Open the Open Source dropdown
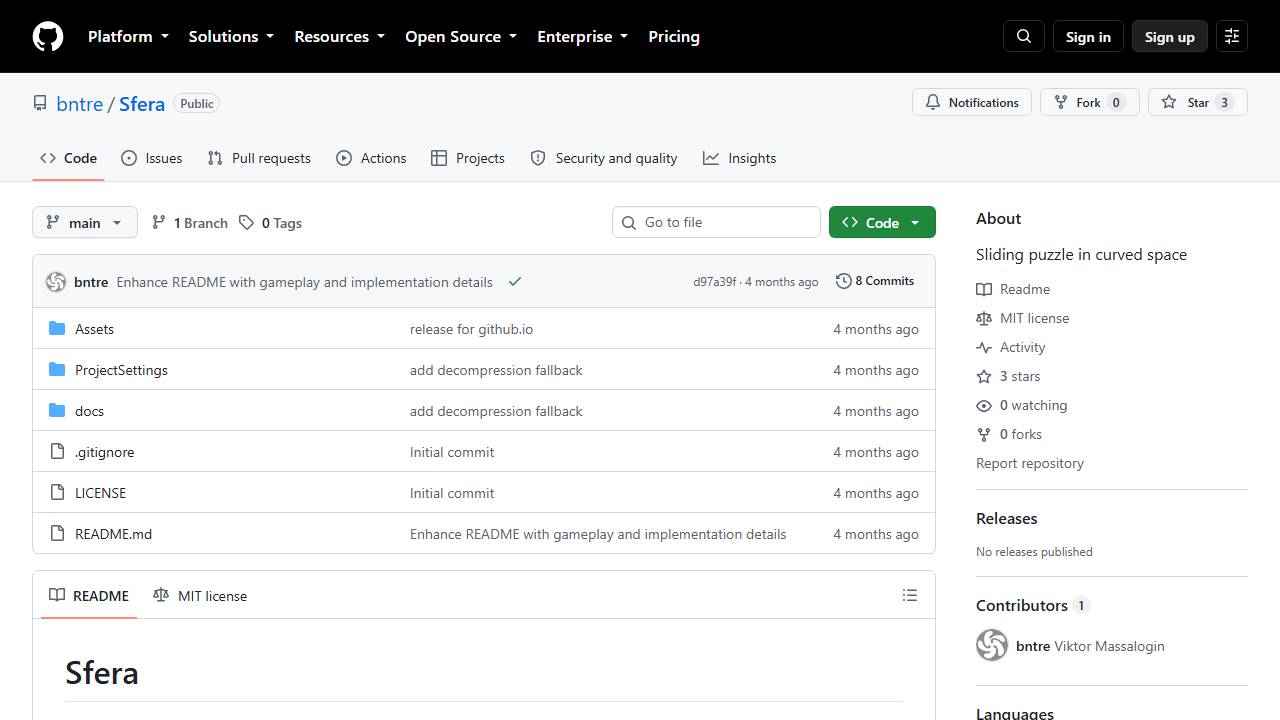 click(461, 36)
